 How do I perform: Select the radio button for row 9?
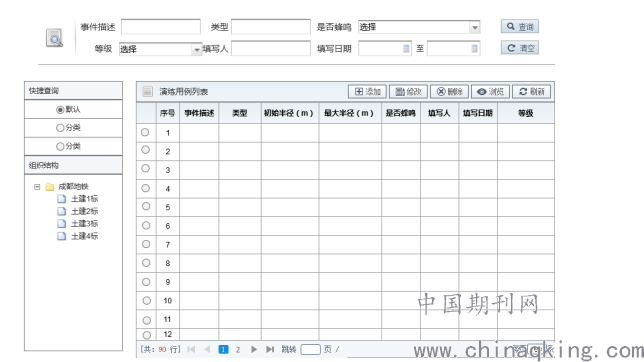[146, 282]
